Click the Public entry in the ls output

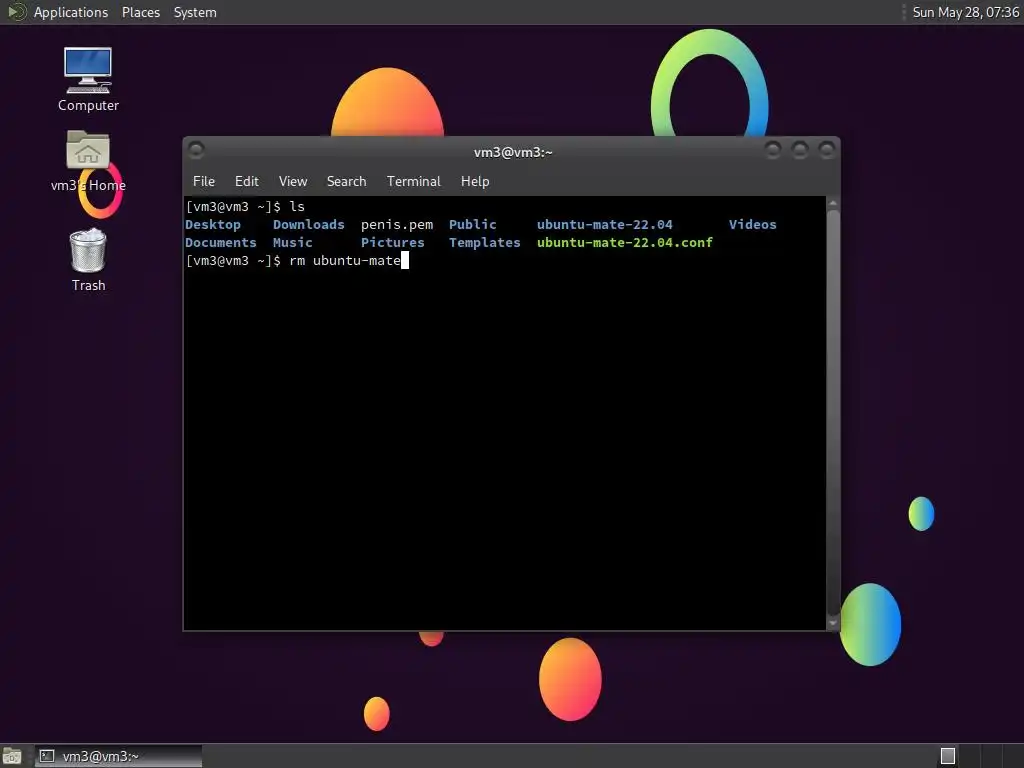click(x=472, y=225)
